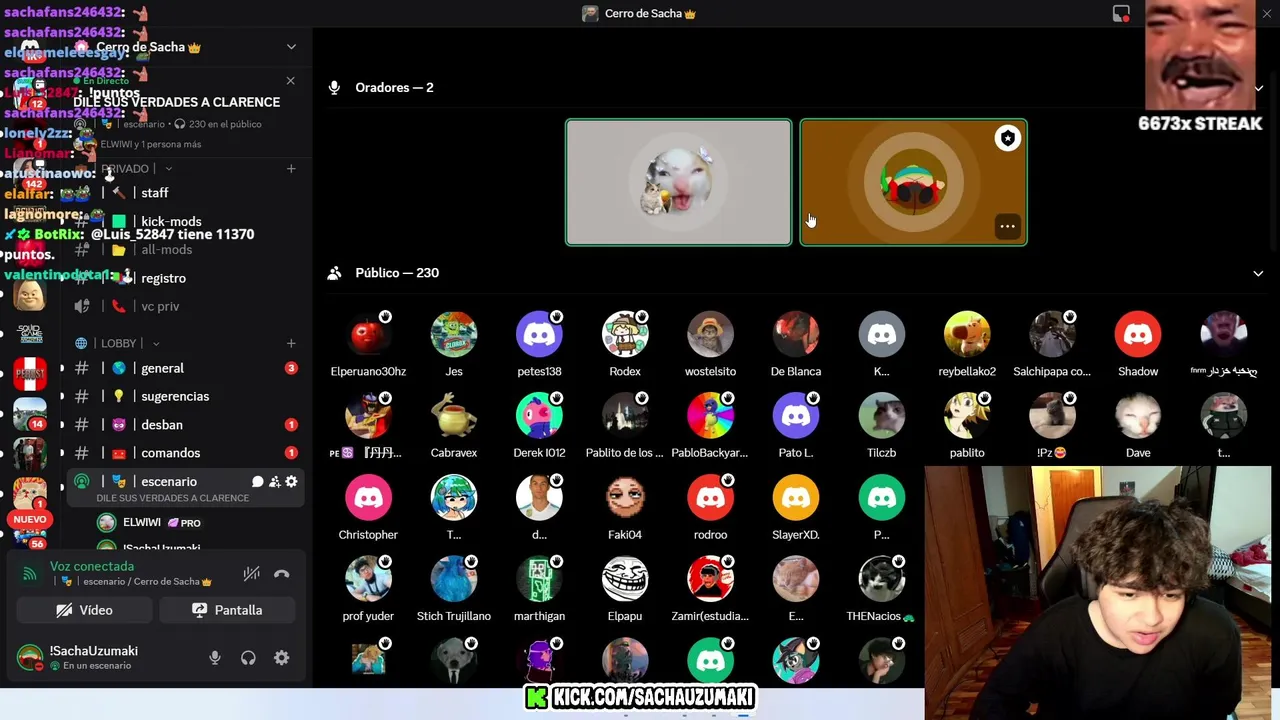Deafen audio using the headphones icon
This screenshot has width=1280, height=720.
(248, 658)
